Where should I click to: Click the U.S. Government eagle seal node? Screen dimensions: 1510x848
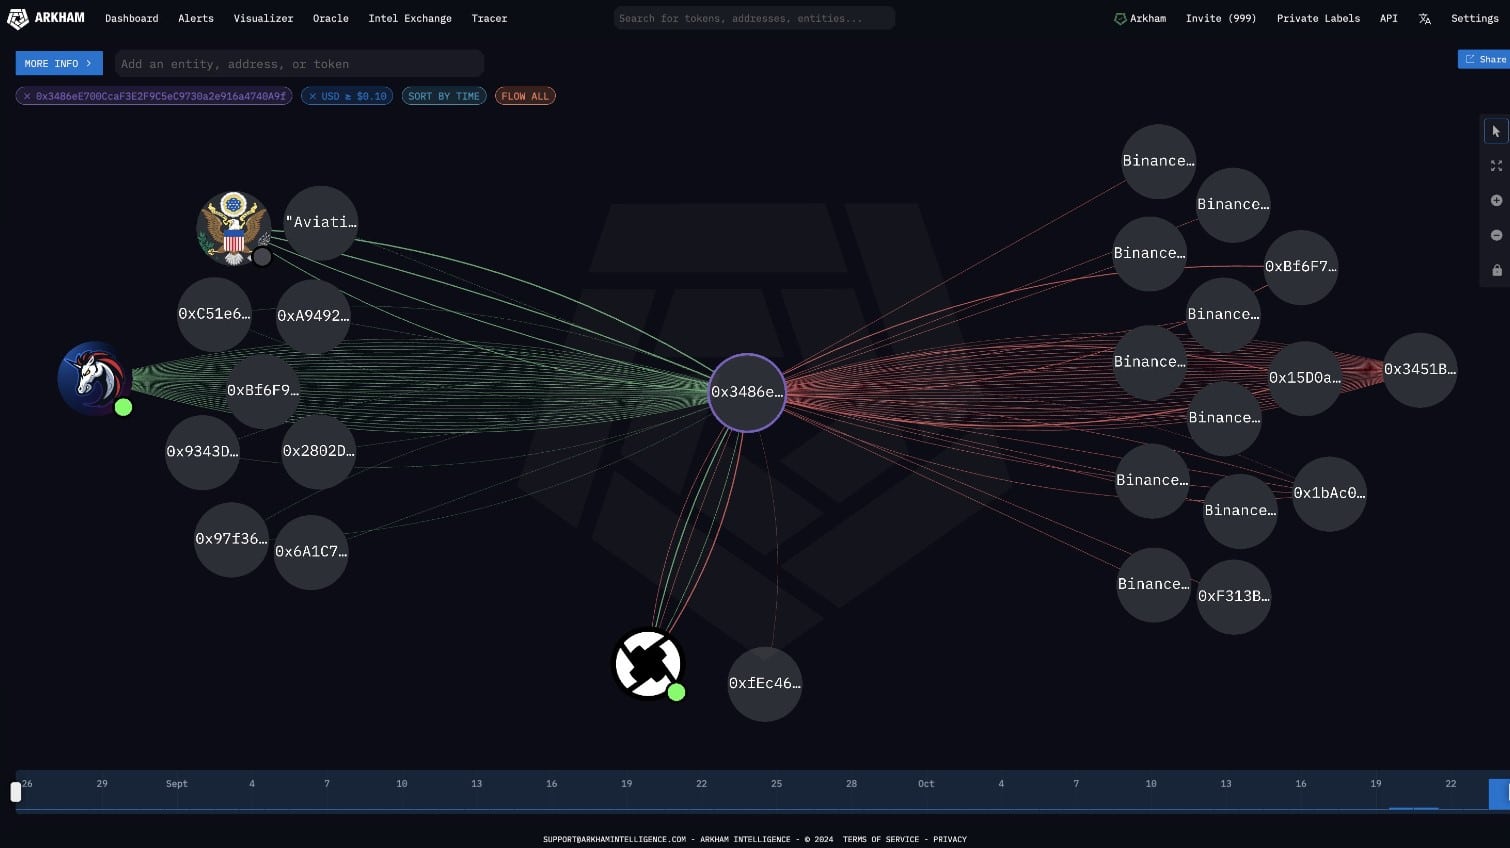coord(233,229)
